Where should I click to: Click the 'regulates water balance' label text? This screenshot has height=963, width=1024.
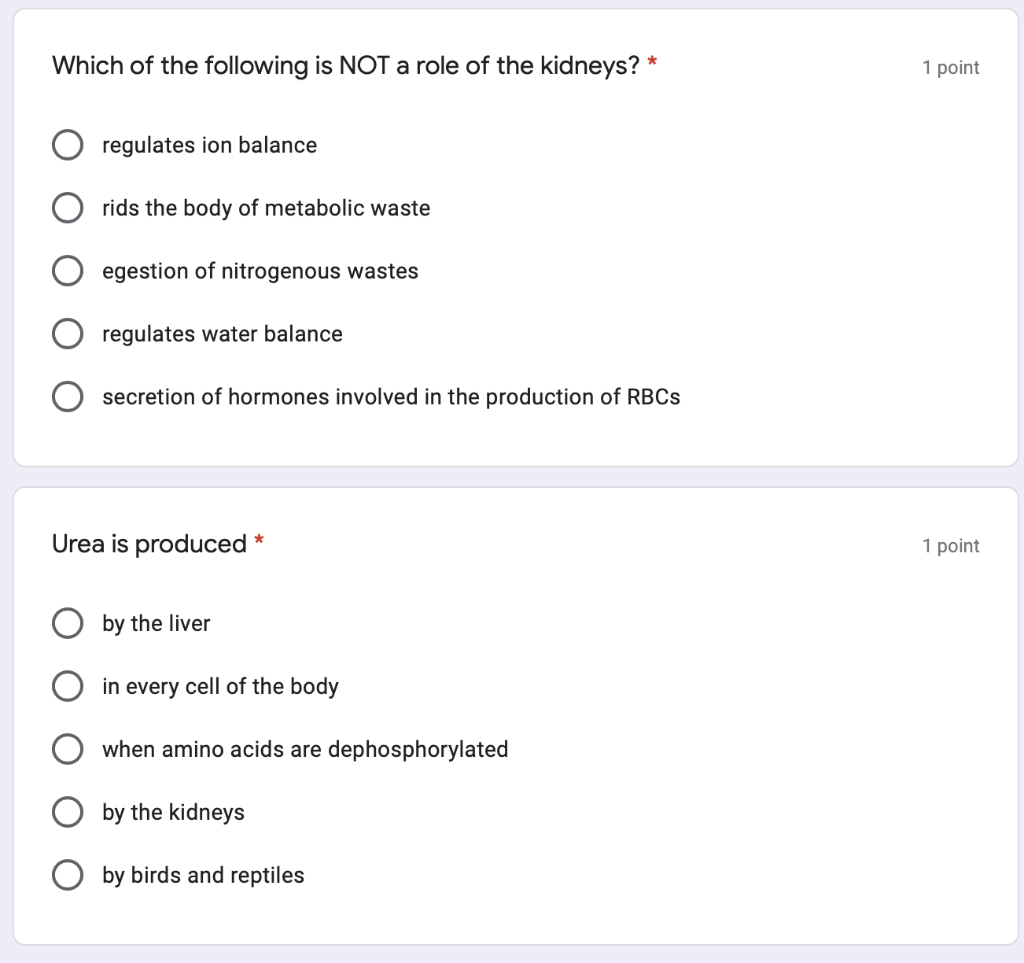pos(222,334)
